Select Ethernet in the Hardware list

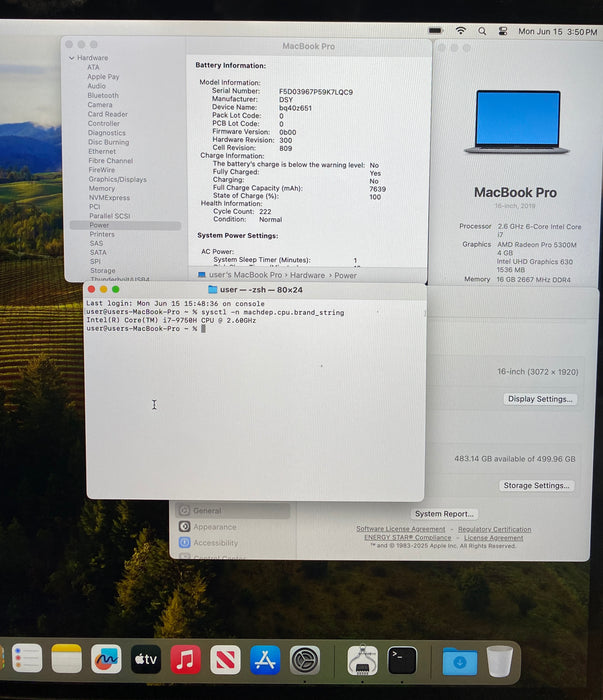click(102, 151)
